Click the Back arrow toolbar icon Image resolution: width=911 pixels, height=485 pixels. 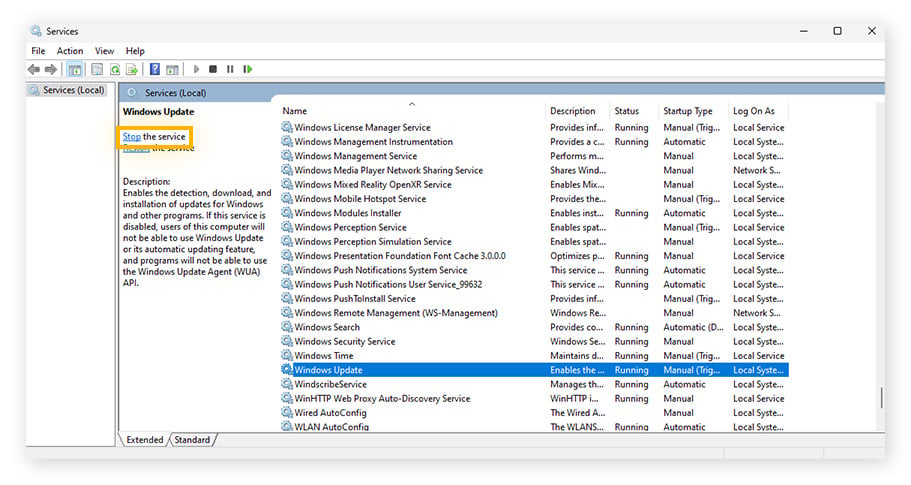coord(34,69)
